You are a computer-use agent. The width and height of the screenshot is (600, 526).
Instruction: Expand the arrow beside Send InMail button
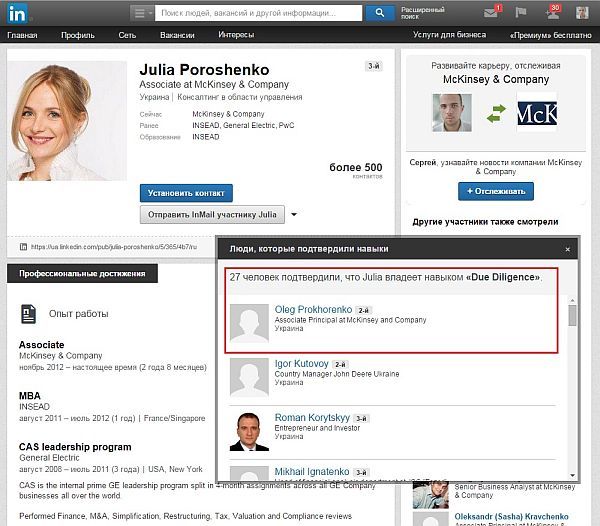click(x=295, y=215)
